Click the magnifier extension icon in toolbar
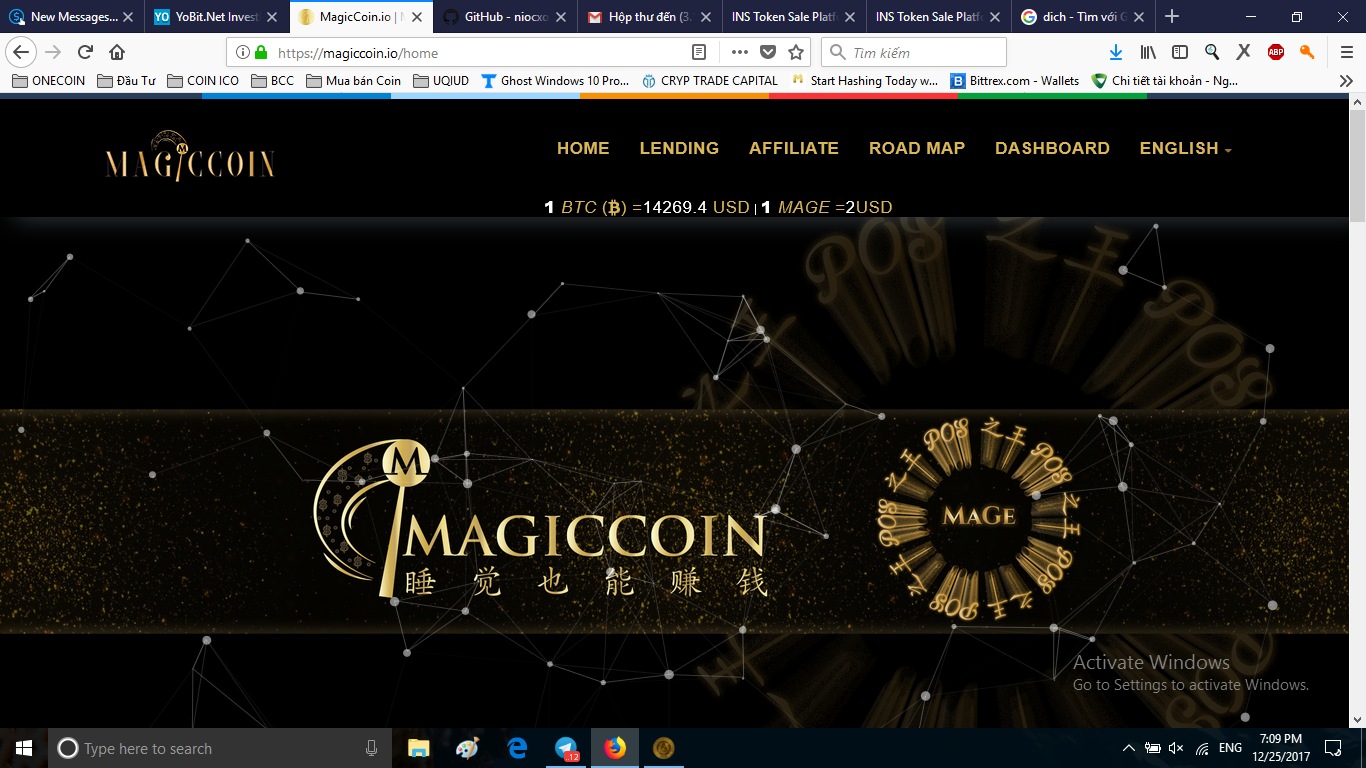Screen dimensions: 1366x768 pyautogui.click(x=1212, y=52)
